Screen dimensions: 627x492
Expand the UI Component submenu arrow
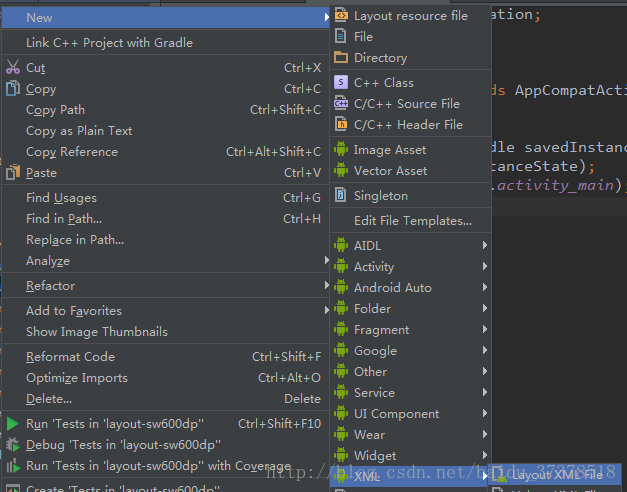[x=485, y=413]
